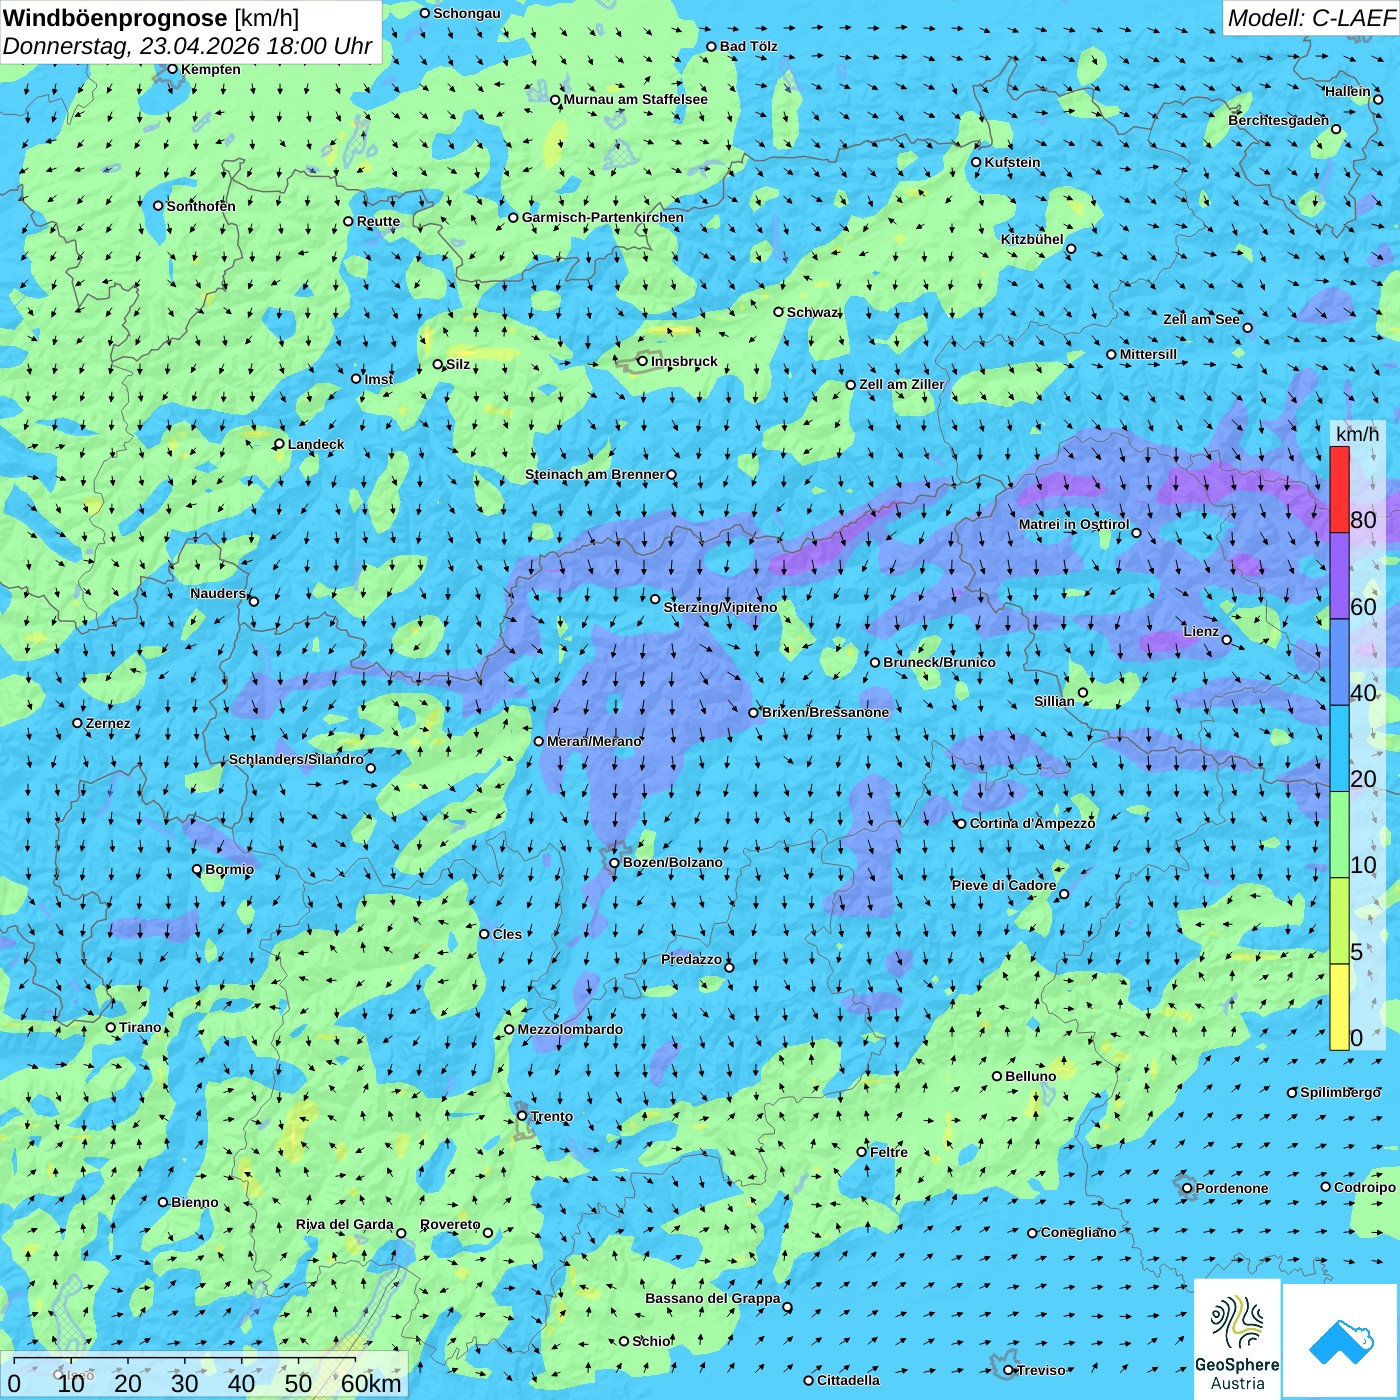Click the Bruneck/Brunico label
The width and height of the screenshot is (1400, 1400).
939,662
